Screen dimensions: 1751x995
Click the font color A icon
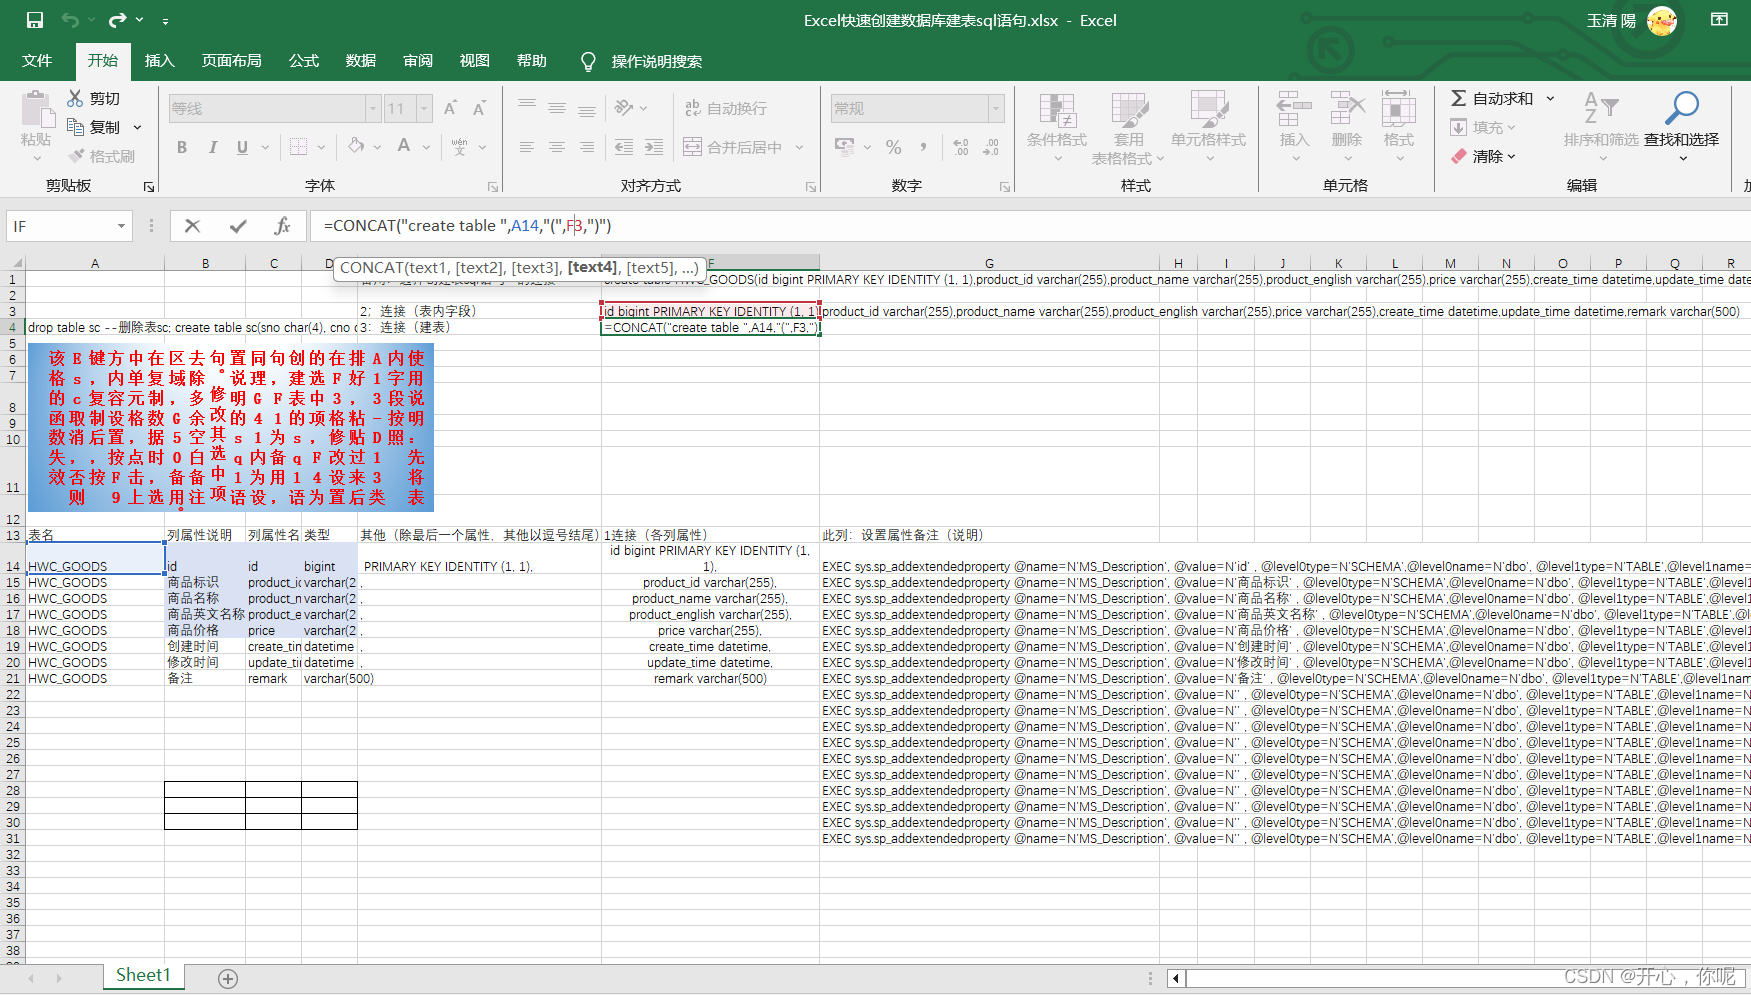coord(404,146)
